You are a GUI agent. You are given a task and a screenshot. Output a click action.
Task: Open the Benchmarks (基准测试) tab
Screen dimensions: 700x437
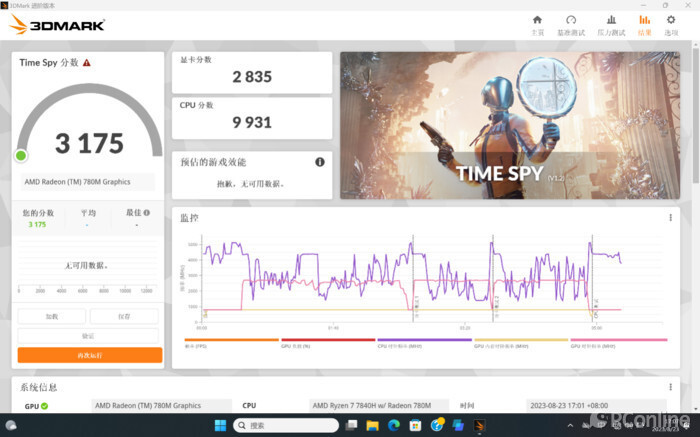pos(571,25)
